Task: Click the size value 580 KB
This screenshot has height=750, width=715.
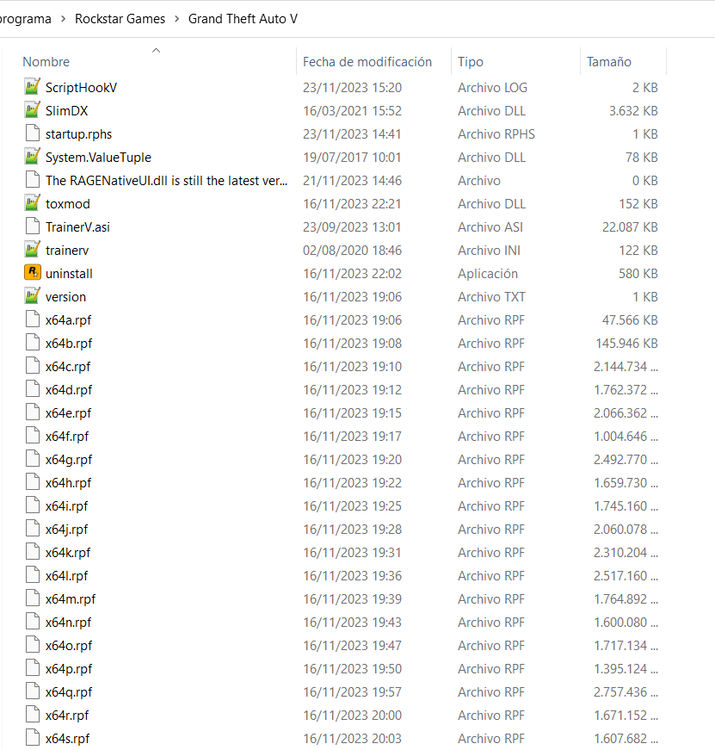Action: click(x=638, y=274)
